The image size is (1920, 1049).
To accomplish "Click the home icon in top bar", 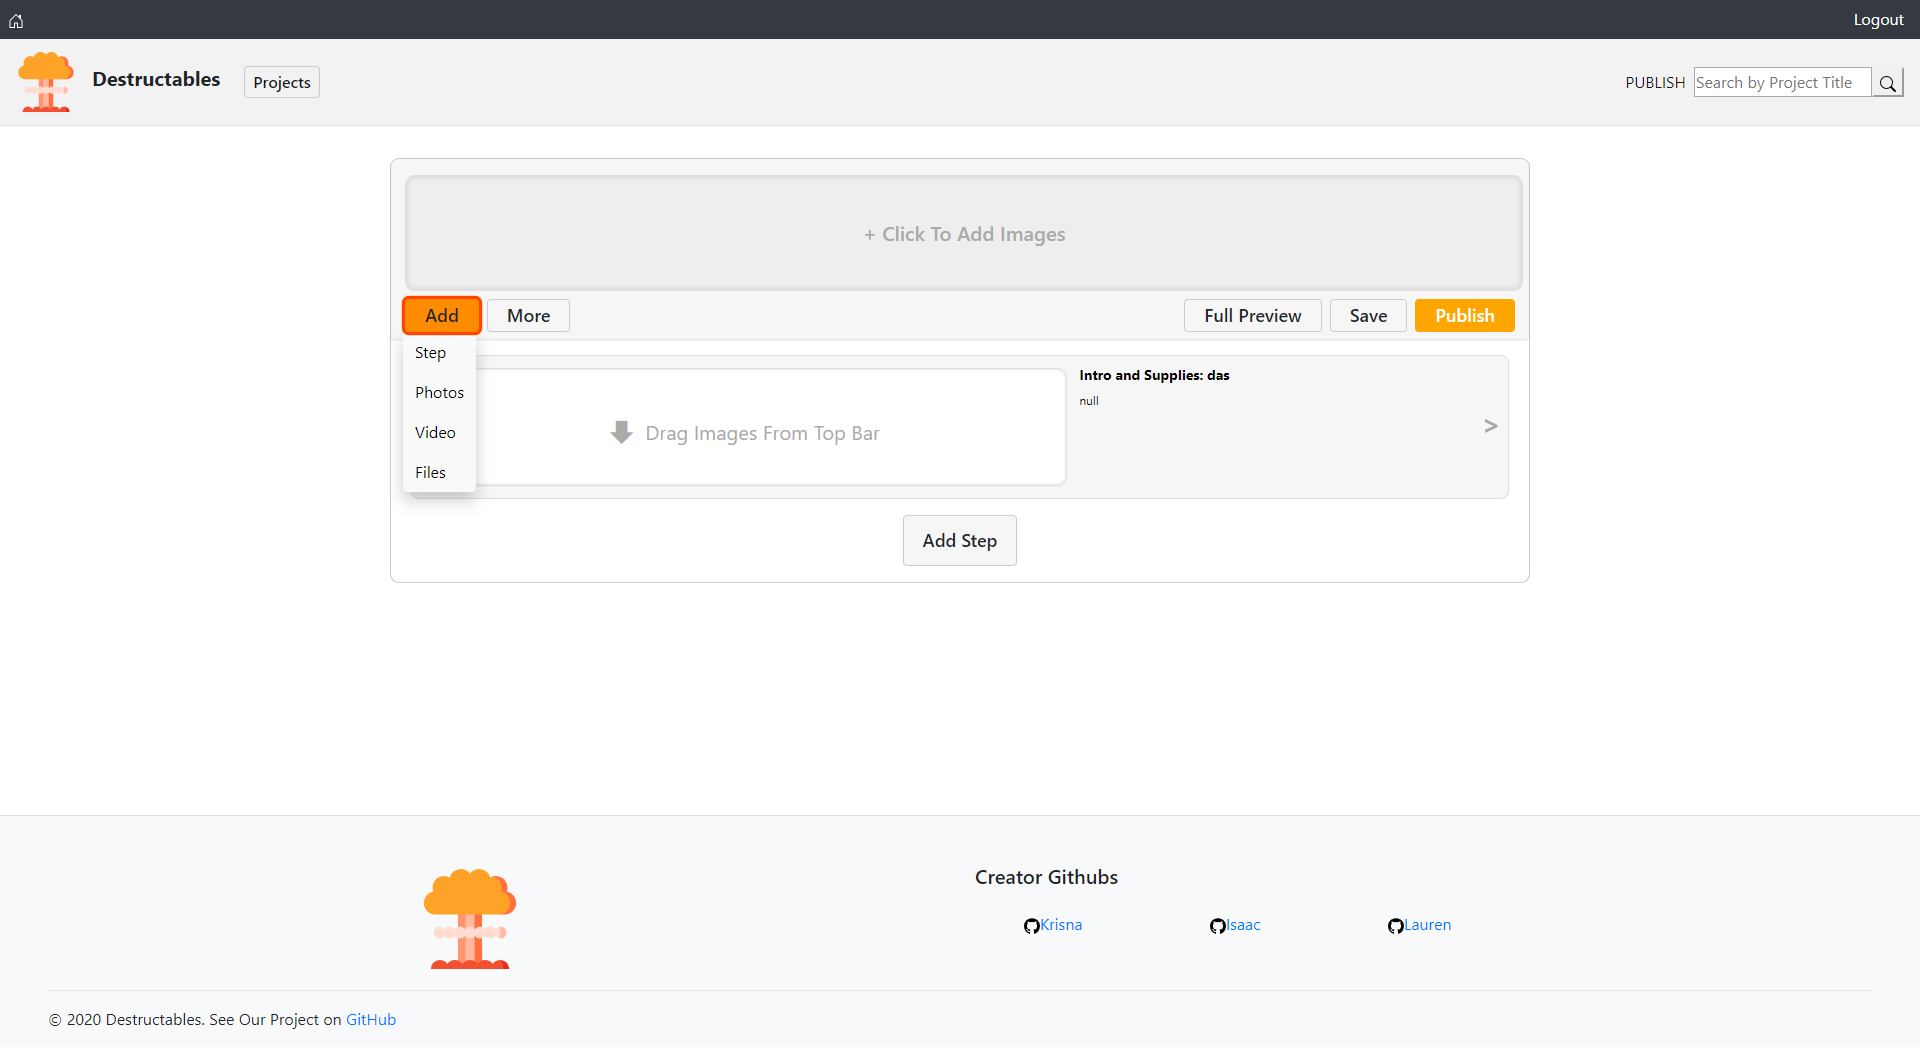I will click(16, 20).
